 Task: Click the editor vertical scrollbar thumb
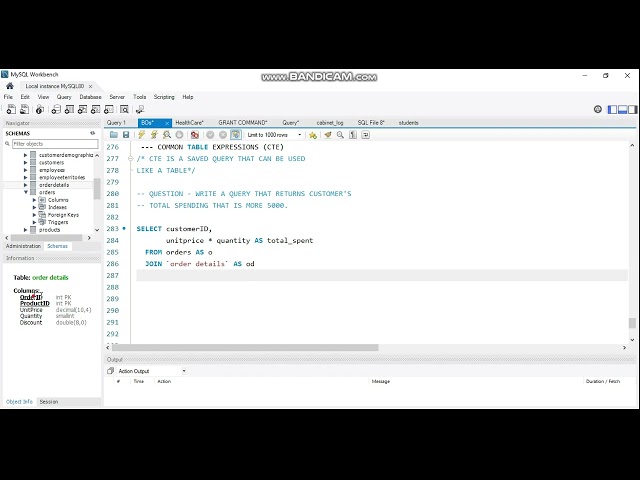pos(632,322)
